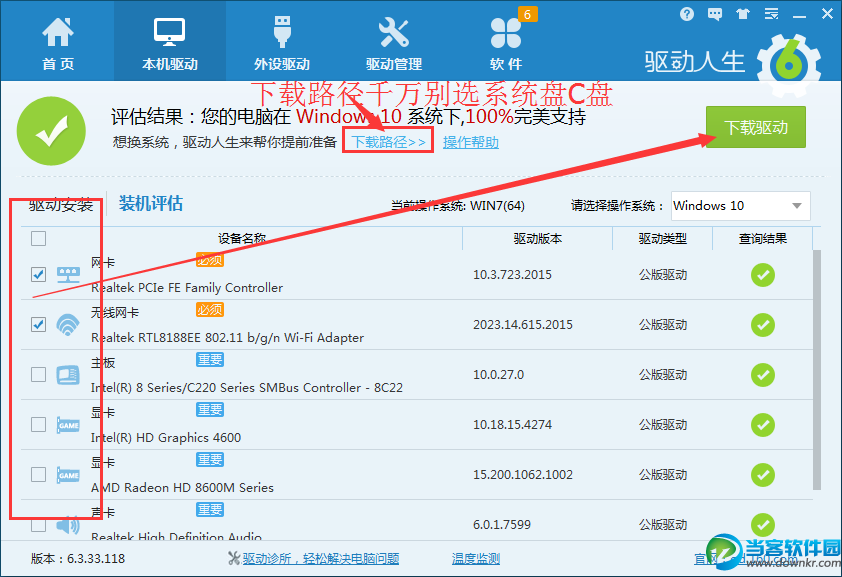
Task: Open 驱动诊所，轻松解决电脑问题 link
Action: pos(321,559)
